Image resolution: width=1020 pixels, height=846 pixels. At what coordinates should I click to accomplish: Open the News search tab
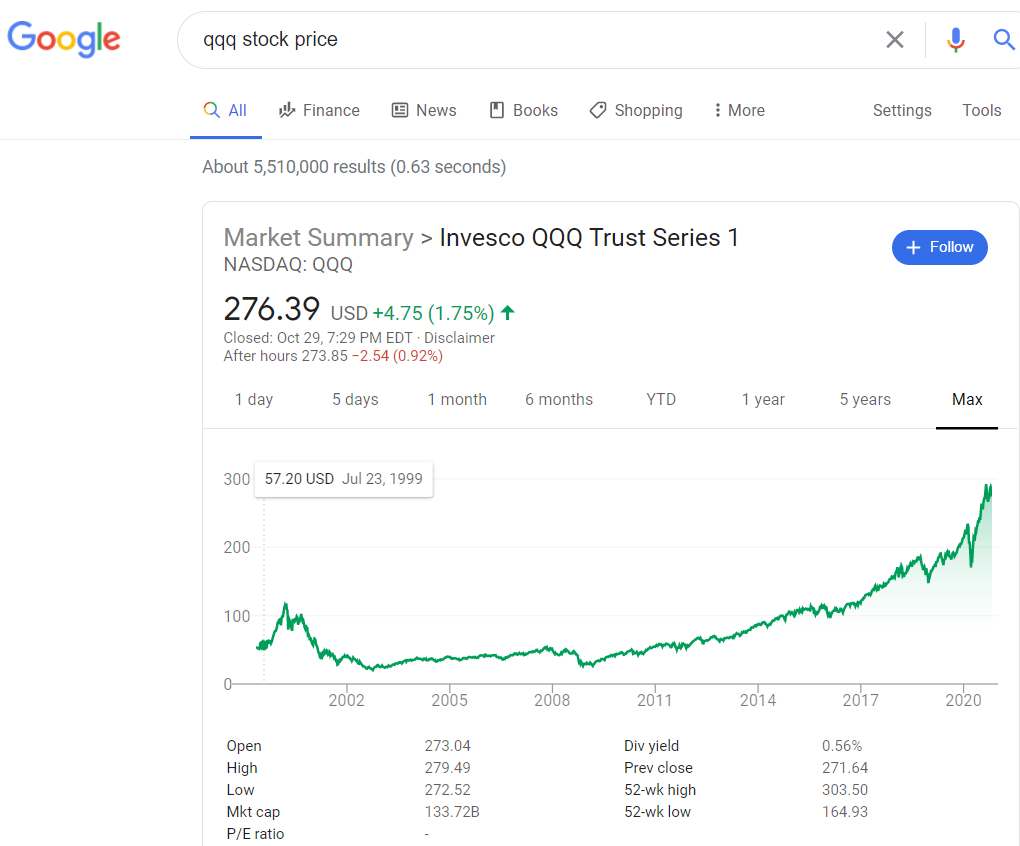(423, 111)
